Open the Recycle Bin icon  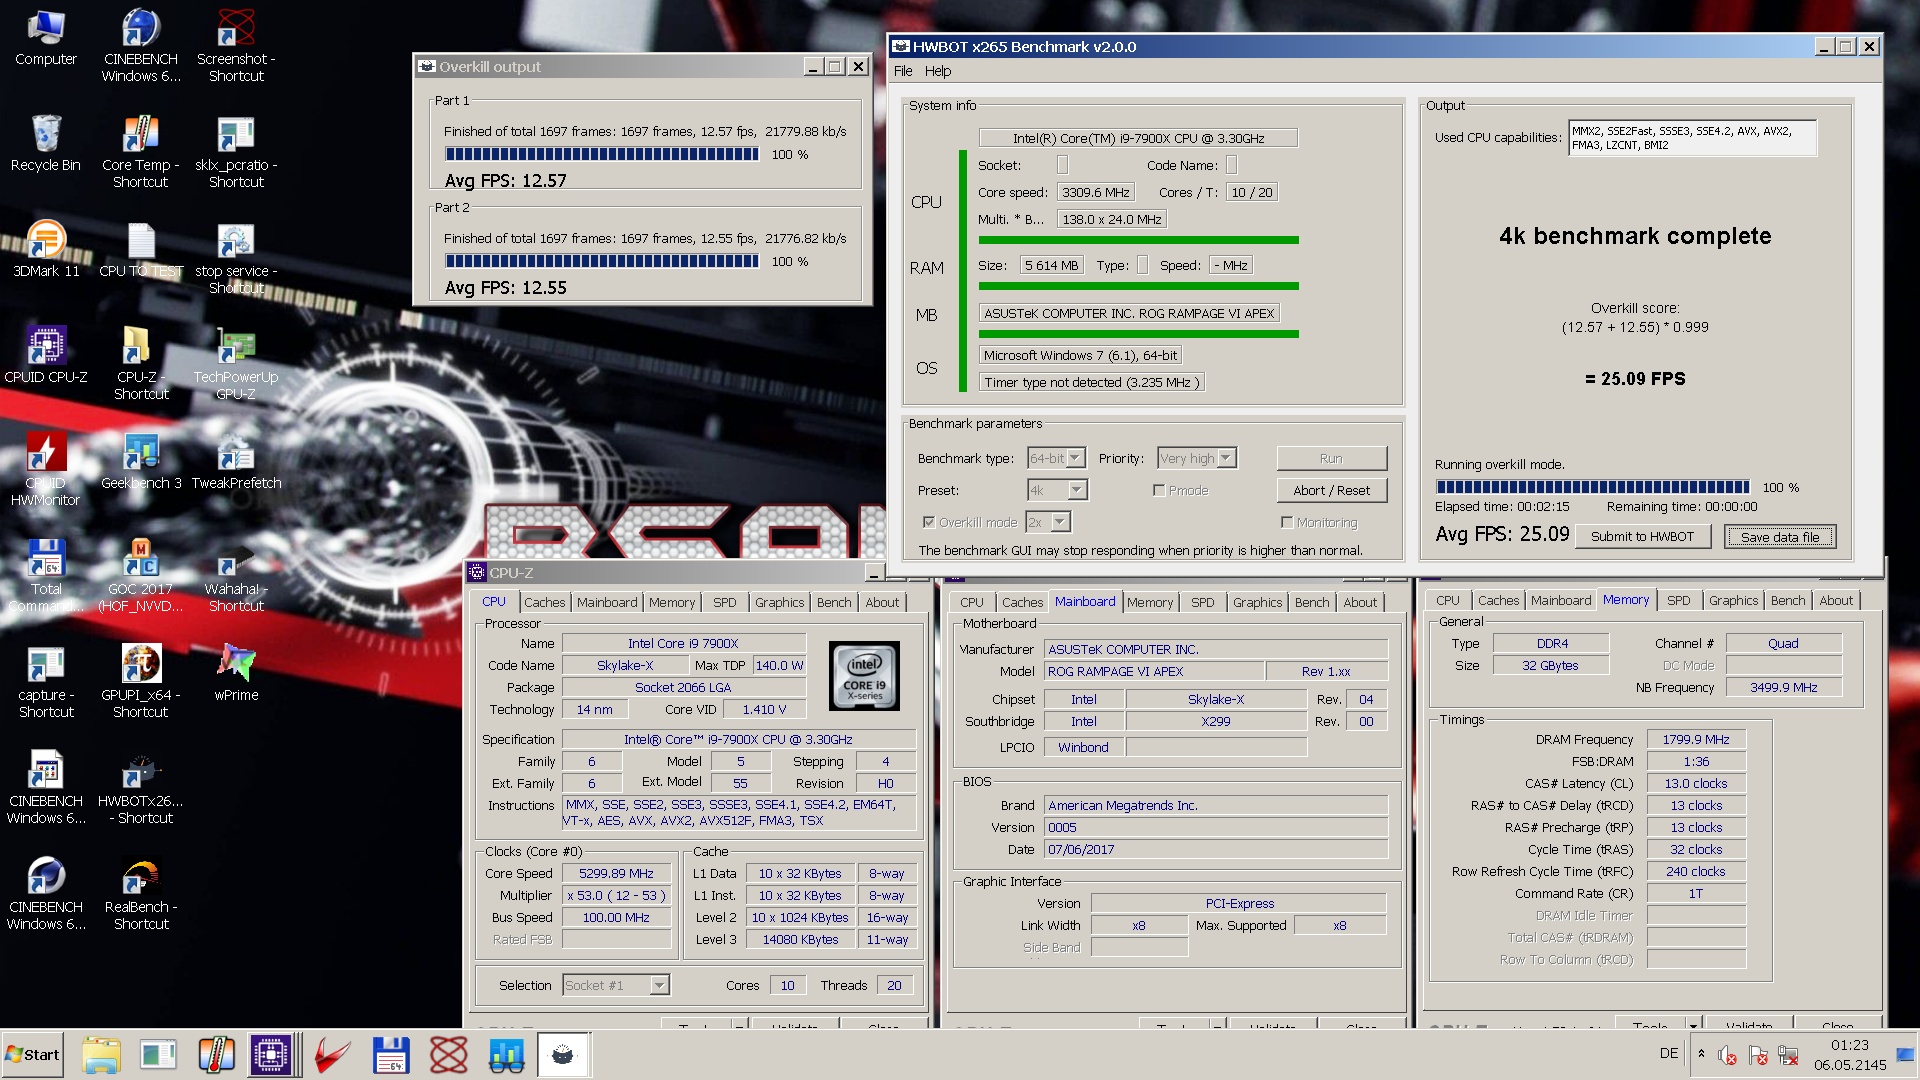pyautogui.click(x=46, y=145)
